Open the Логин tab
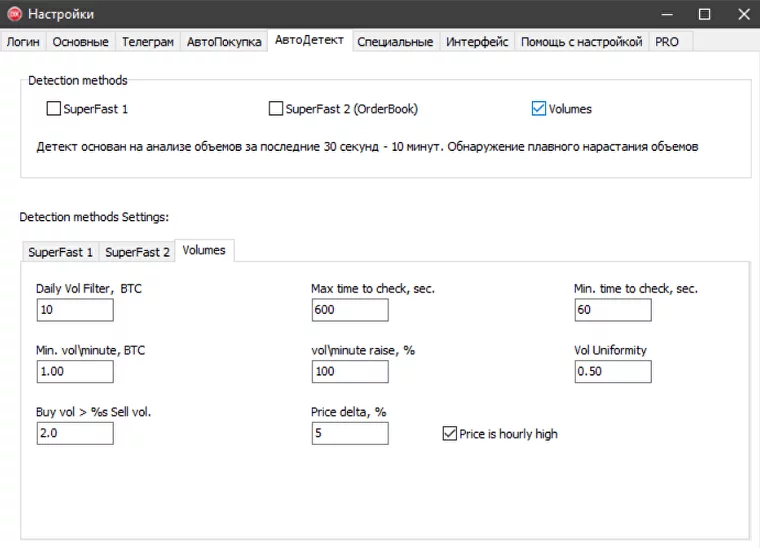 23,42
